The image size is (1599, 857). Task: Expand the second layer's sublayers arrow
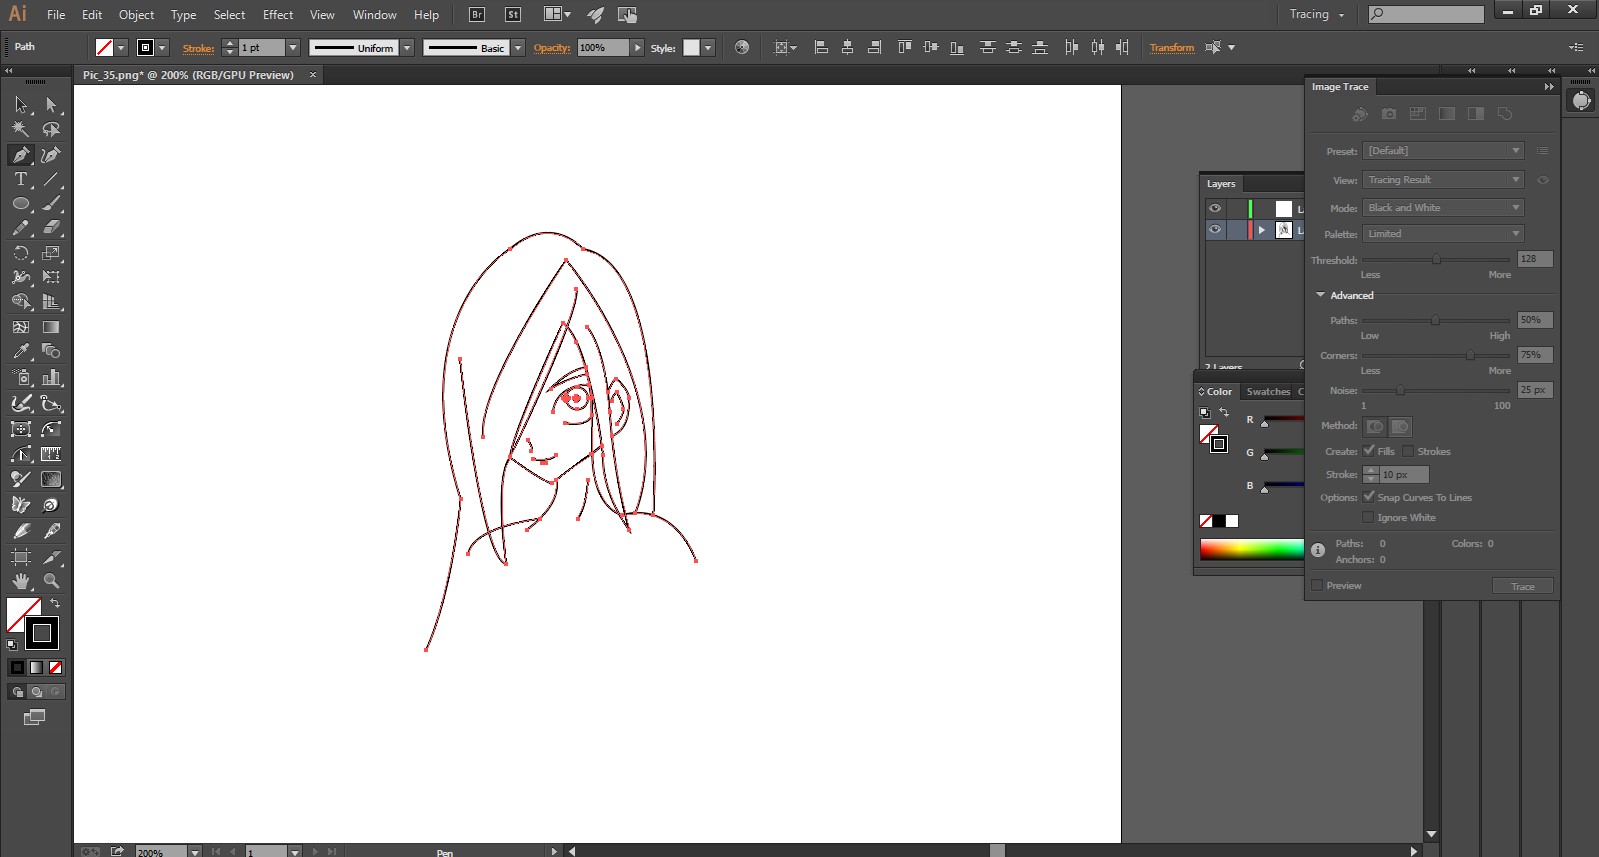click(x=1262, y=229)
